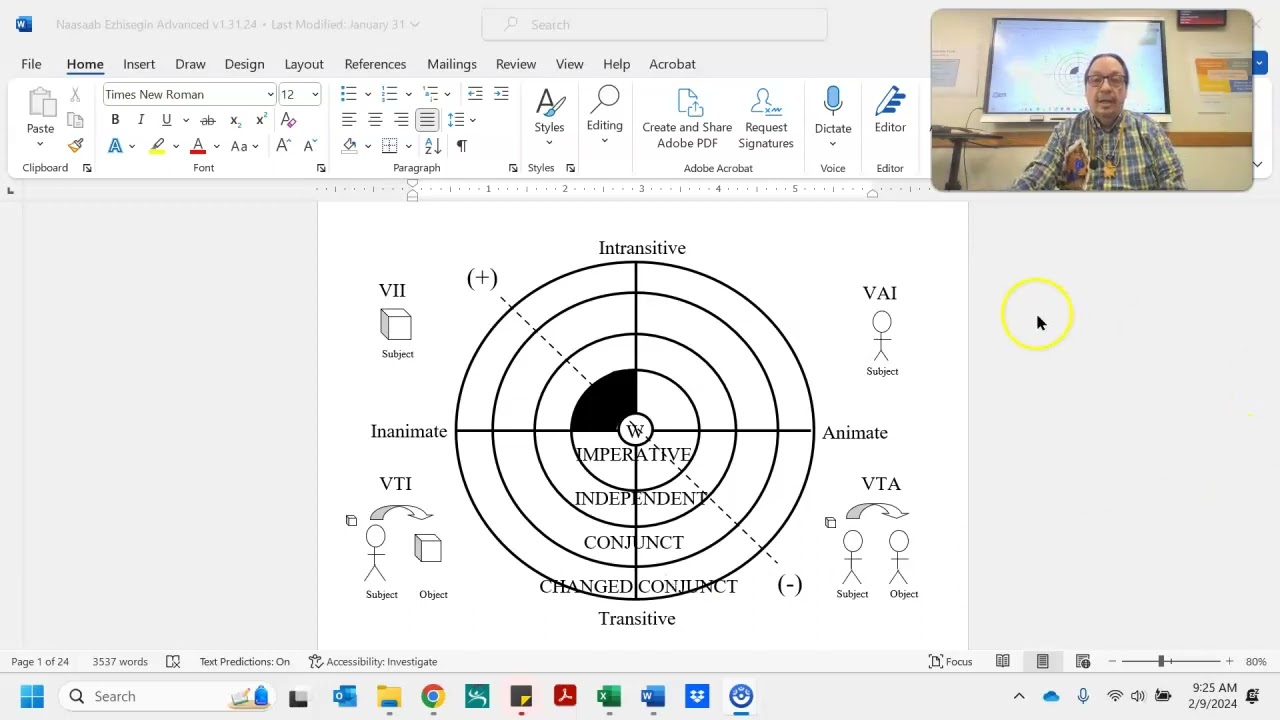Click Create and Share Adobe PDF
This screenshot has width=1280, height=720.
point(687,118)
